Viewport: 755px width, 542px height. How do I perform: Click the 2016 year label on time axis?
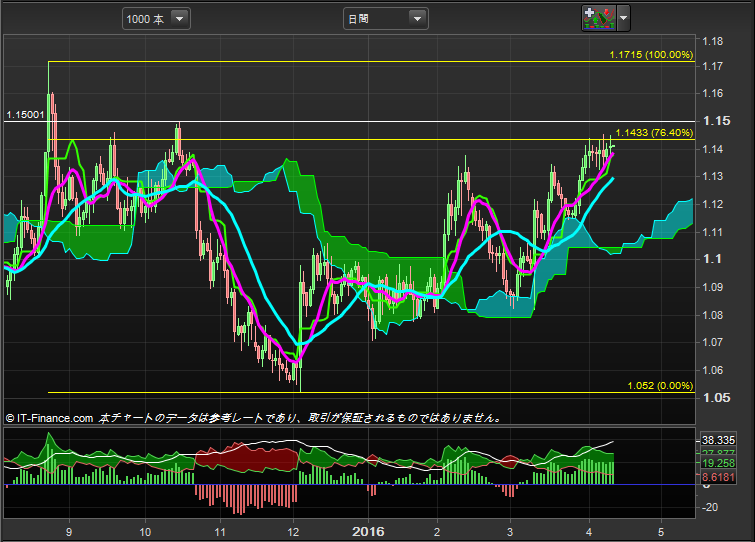368,531
